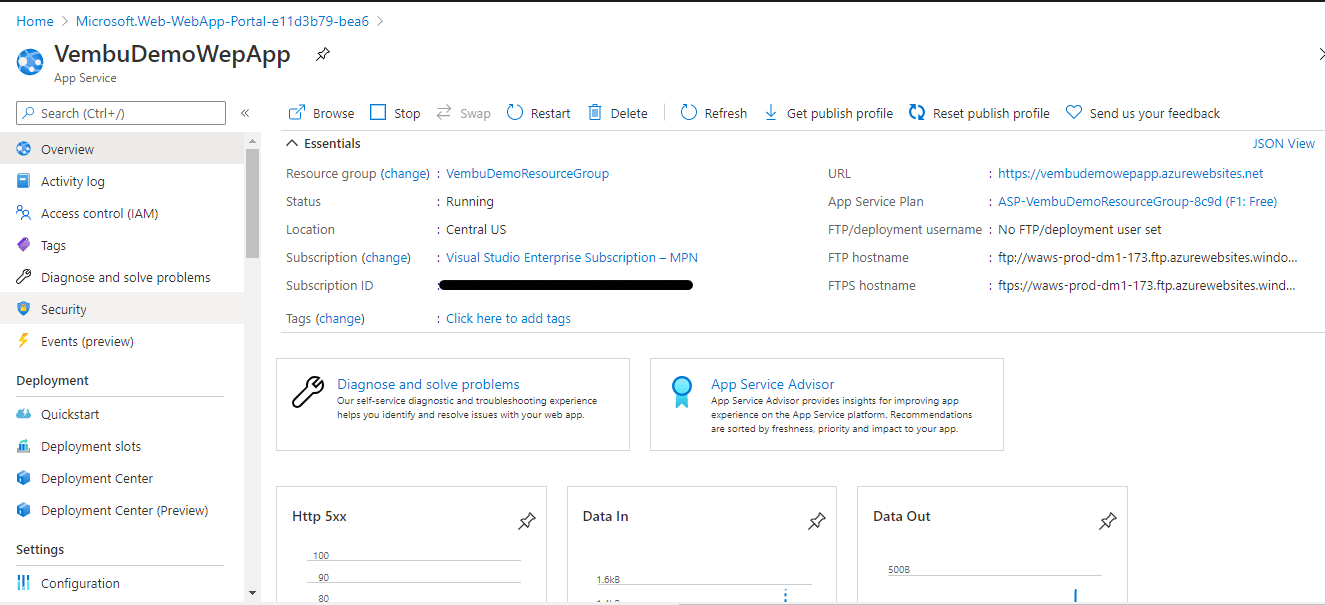
Task: Select Overview in the sidebar
Action: [122, 149]
